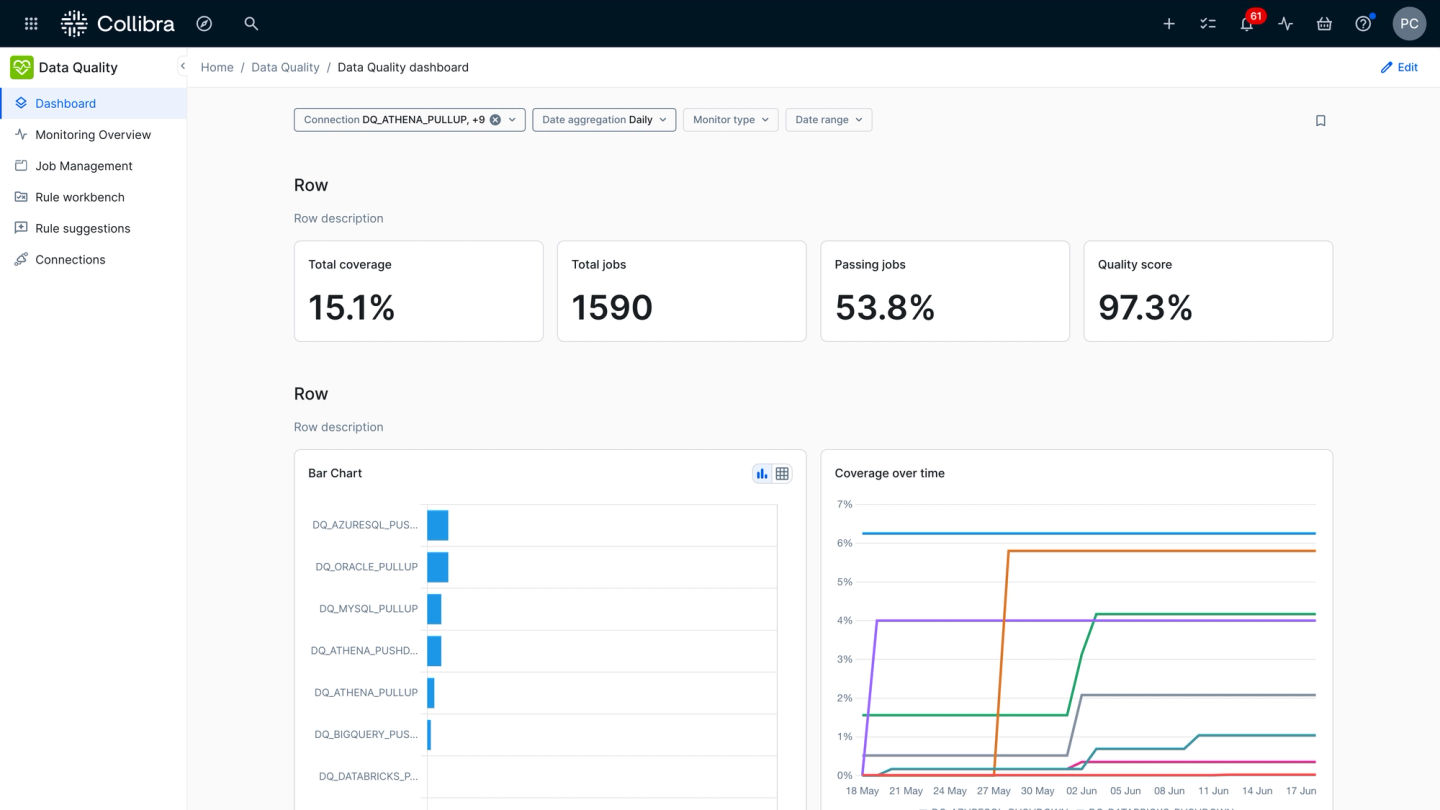
Task: Click the plus create icon
Action: 1169,24
